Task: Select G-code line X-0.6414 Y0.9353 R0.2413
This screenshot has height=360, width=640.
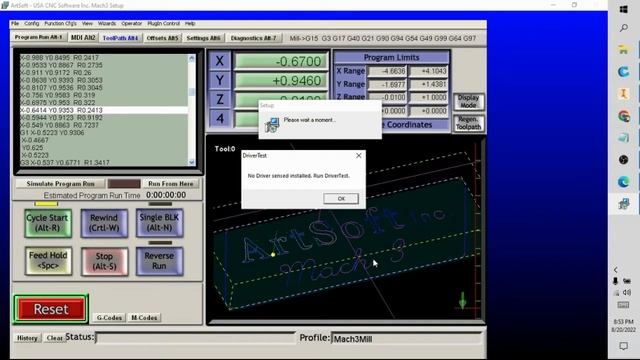Action: click(104, 110)
